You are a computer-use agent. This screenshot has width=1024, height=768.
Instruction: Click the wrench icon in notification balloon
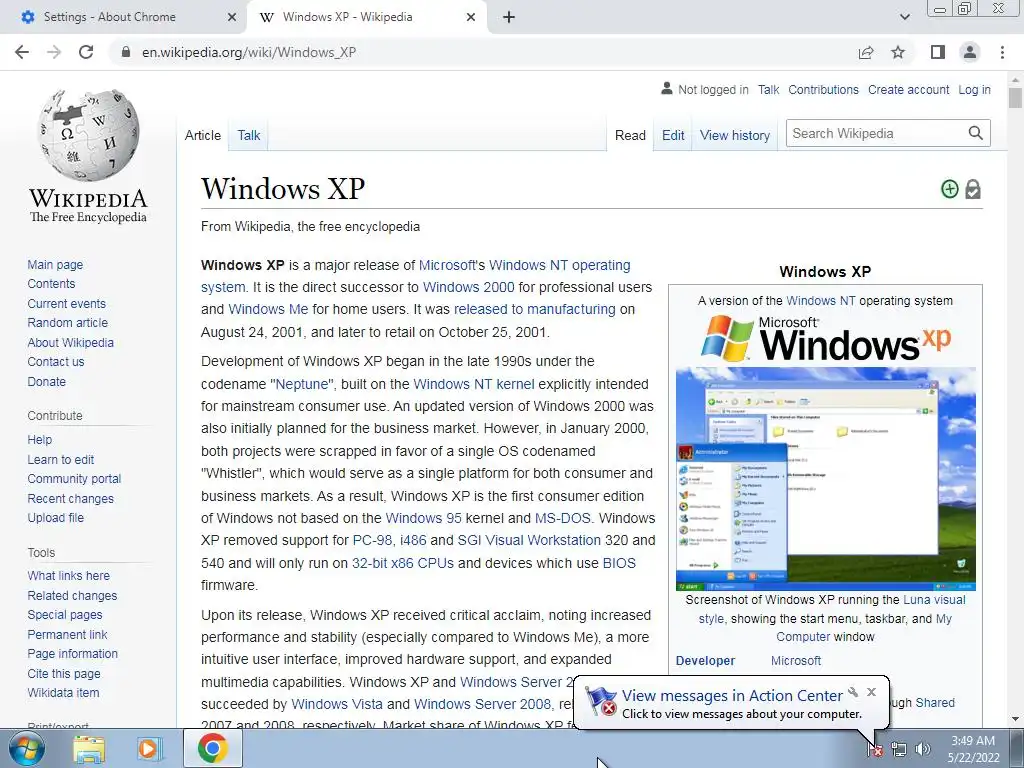point(853,692)
